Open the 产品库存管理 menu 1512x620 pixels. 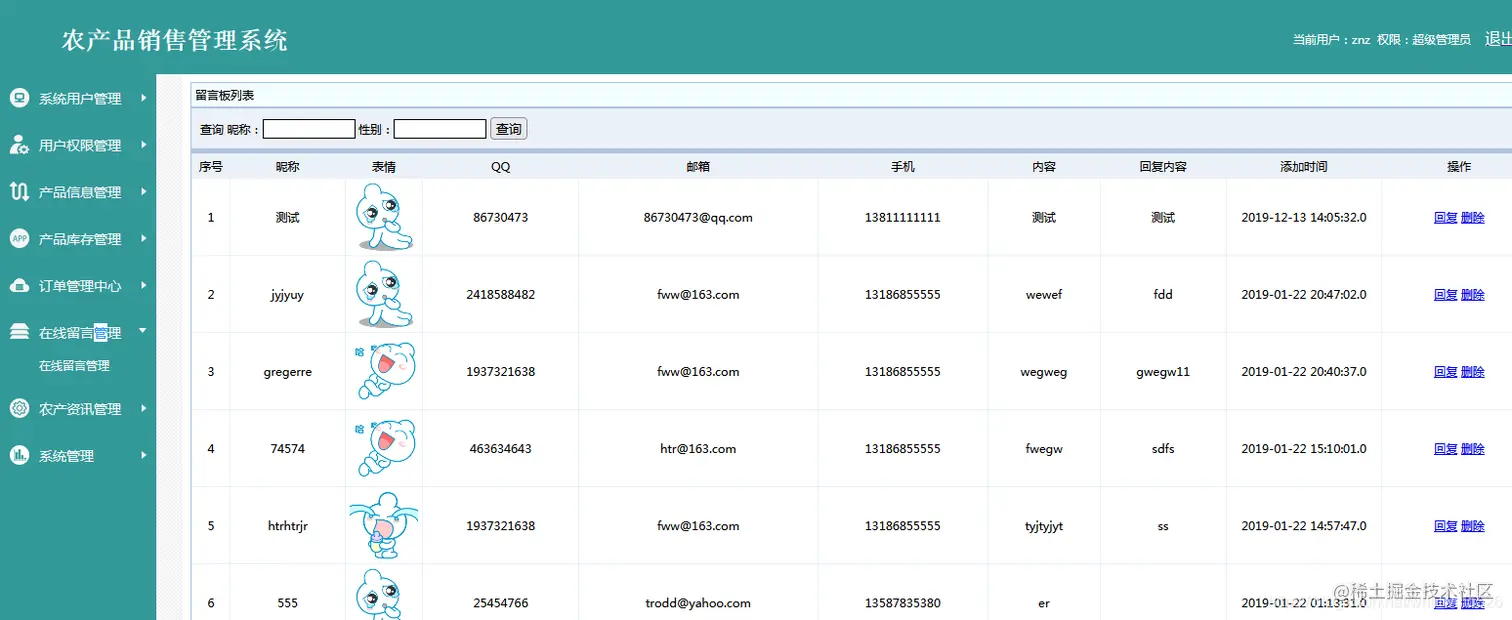(x=78, y=239)
